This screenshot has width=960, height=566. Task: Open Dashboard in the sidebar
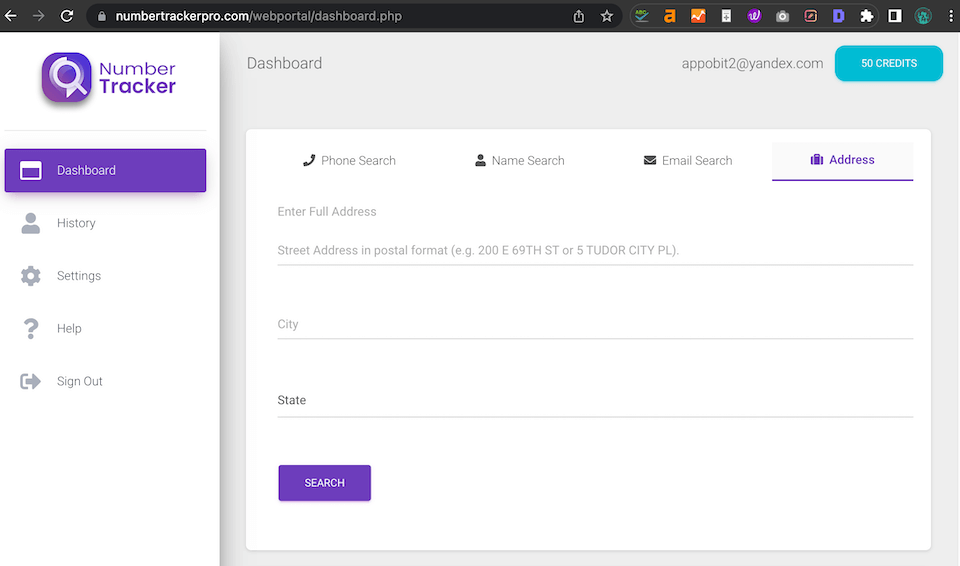[105, 170]
